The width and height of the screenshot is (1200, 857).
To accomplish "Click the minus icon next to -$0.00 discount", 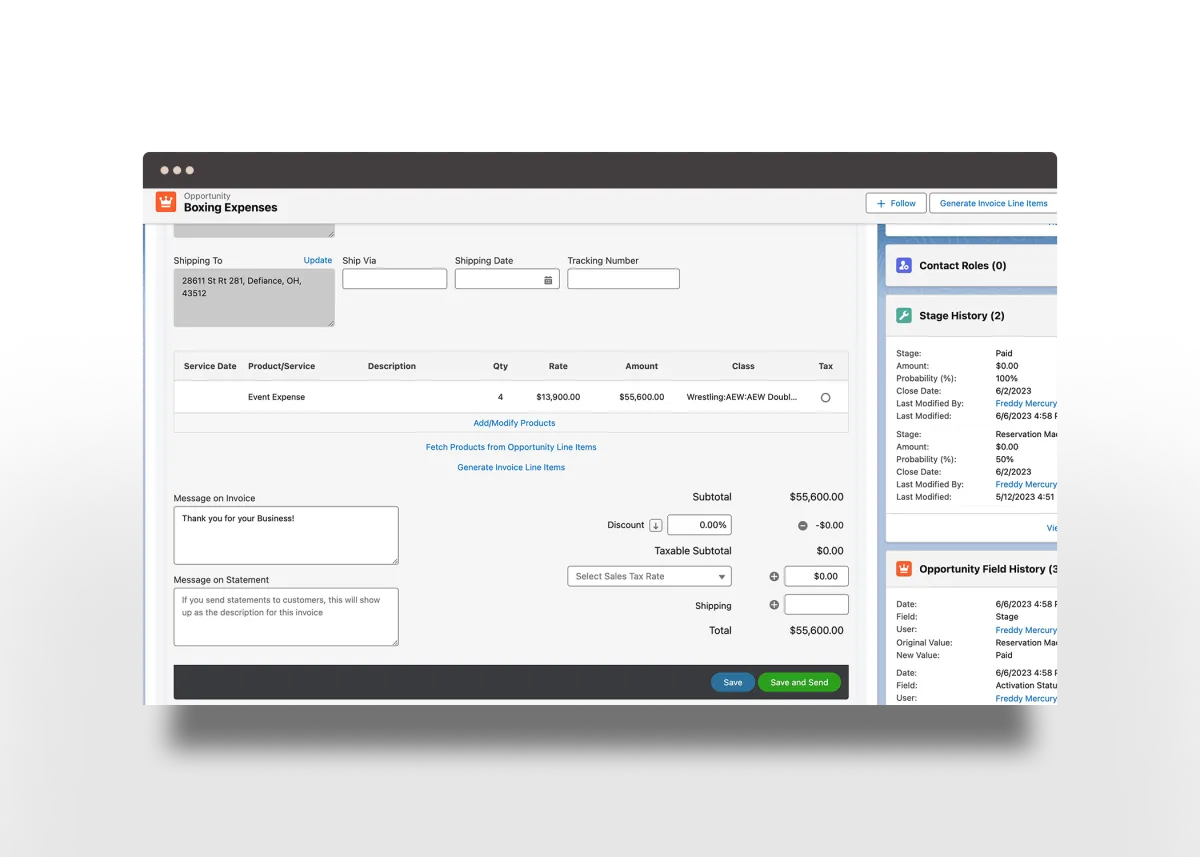I will pos(803,525).
